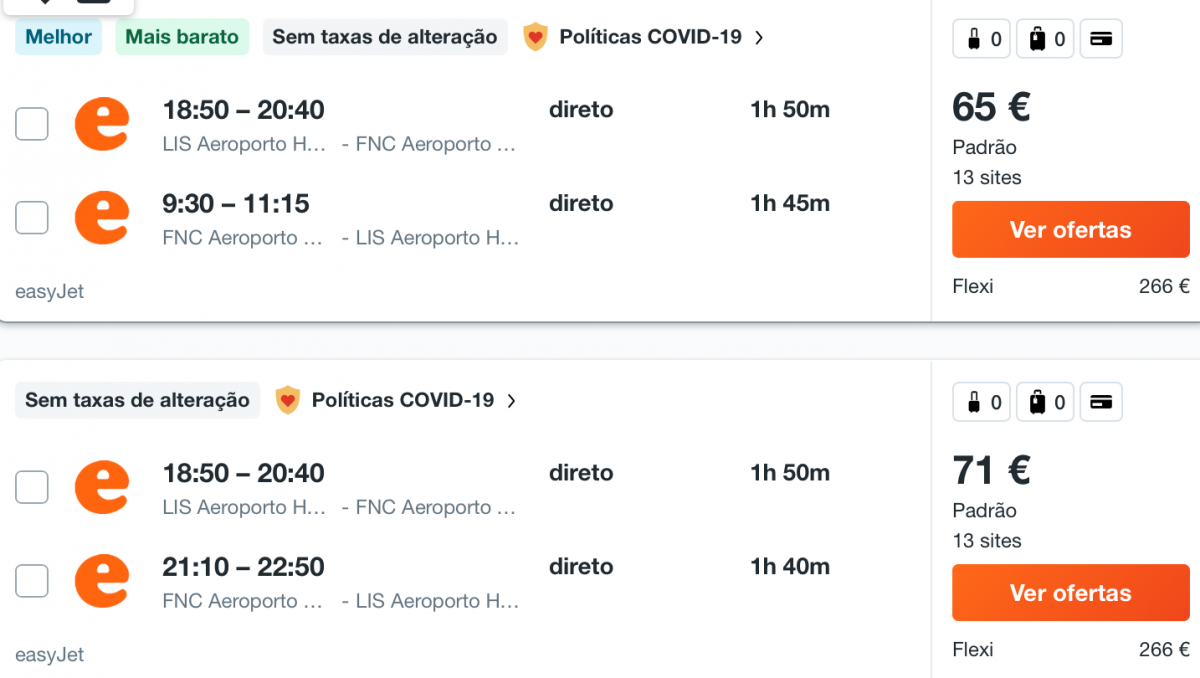
Task: Click the payment card icon for the 71 € offer
Action: 1101,402
